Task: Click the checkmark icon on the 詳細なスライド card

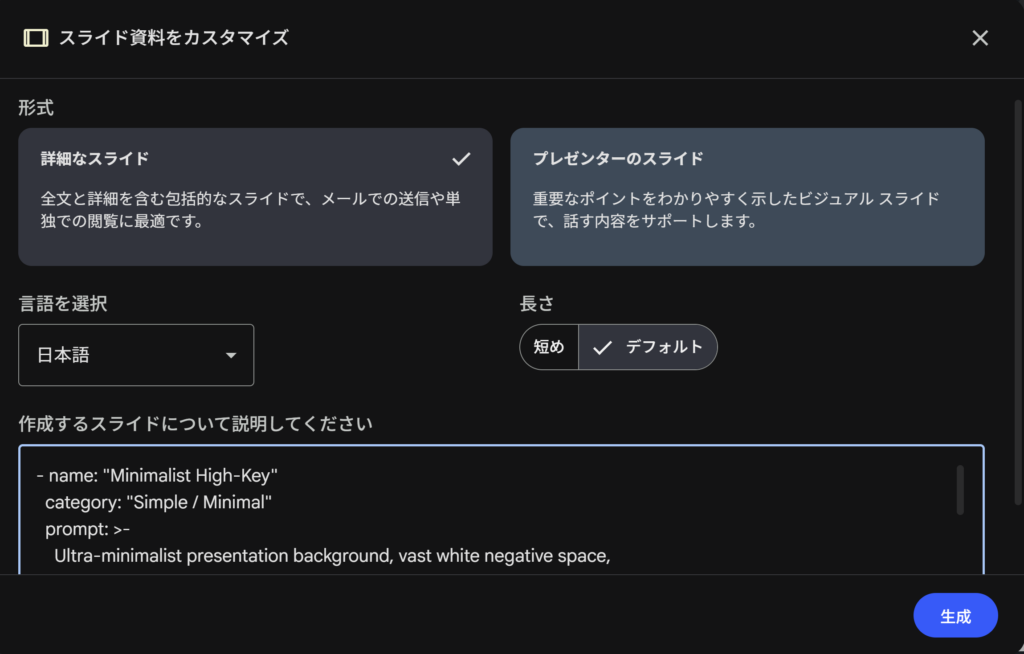Action: [x=461, y=158]
